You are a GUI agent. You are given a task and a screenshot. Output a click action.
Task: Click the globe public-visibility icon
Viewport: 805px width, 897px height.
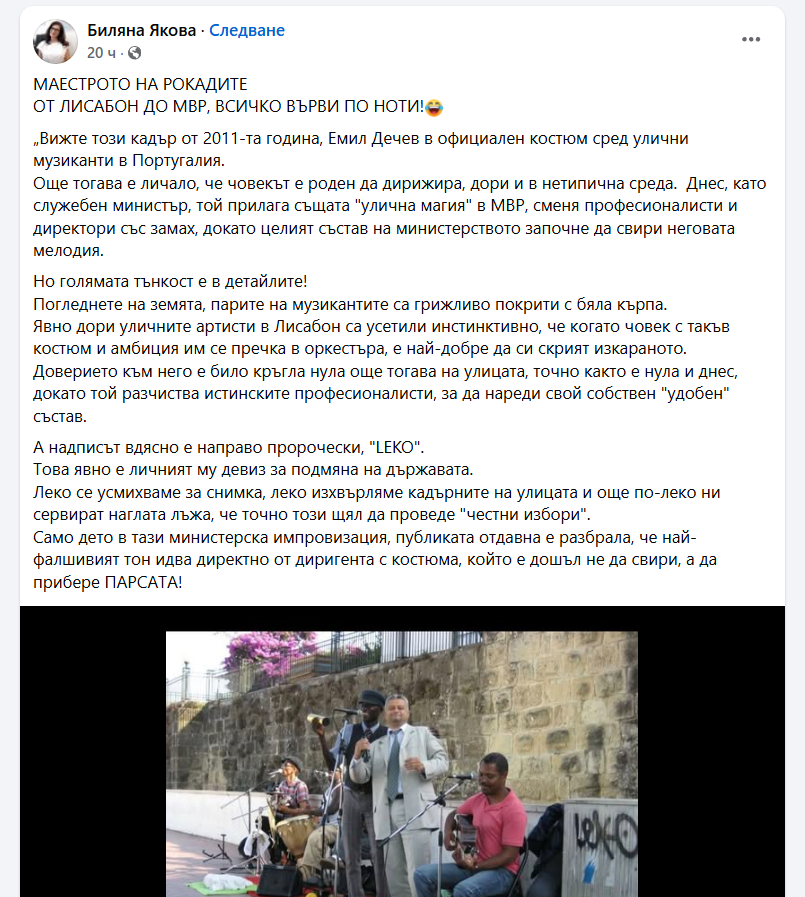[x=134, y=53]
